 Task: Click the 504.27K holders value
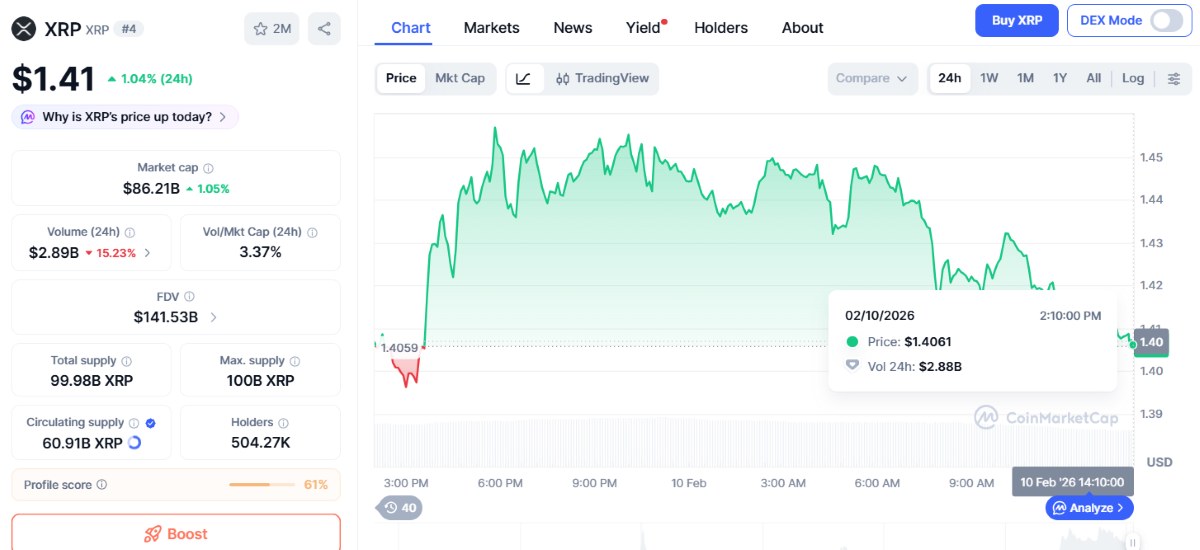261,442
